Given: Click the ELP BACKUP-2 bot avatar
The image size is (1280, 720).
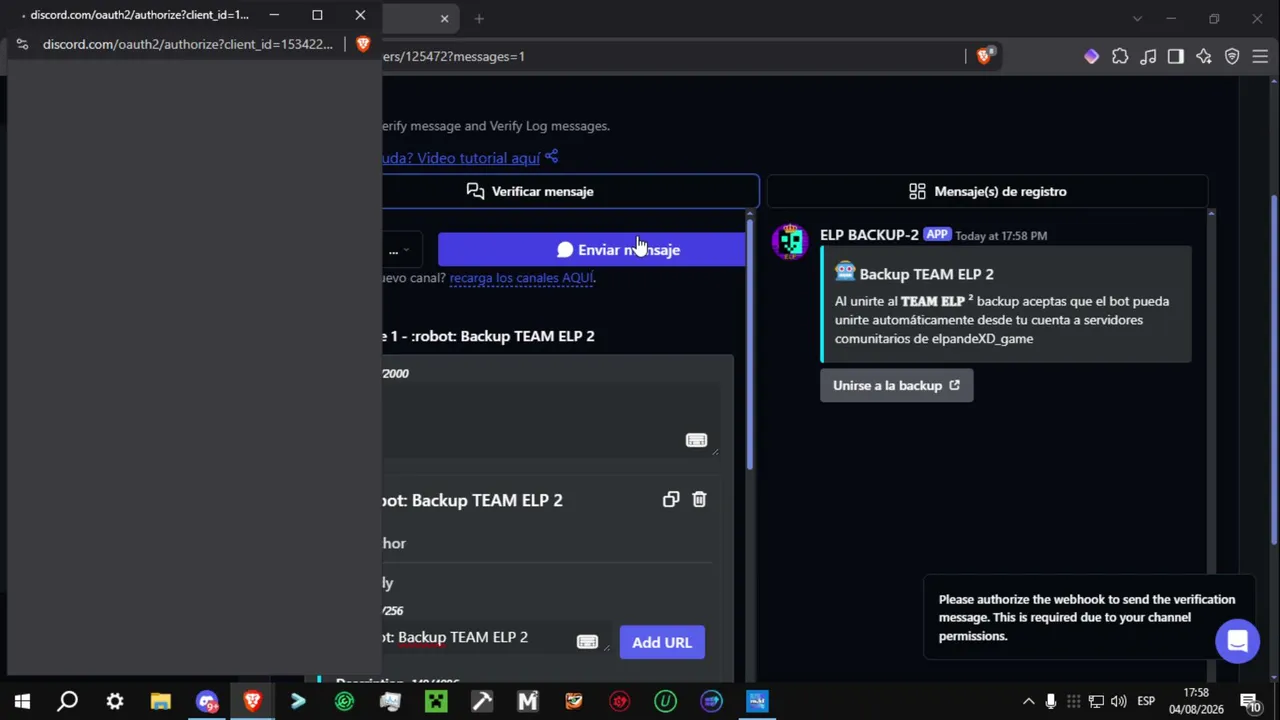Looking at the screenshot, I should pos(790,242).
